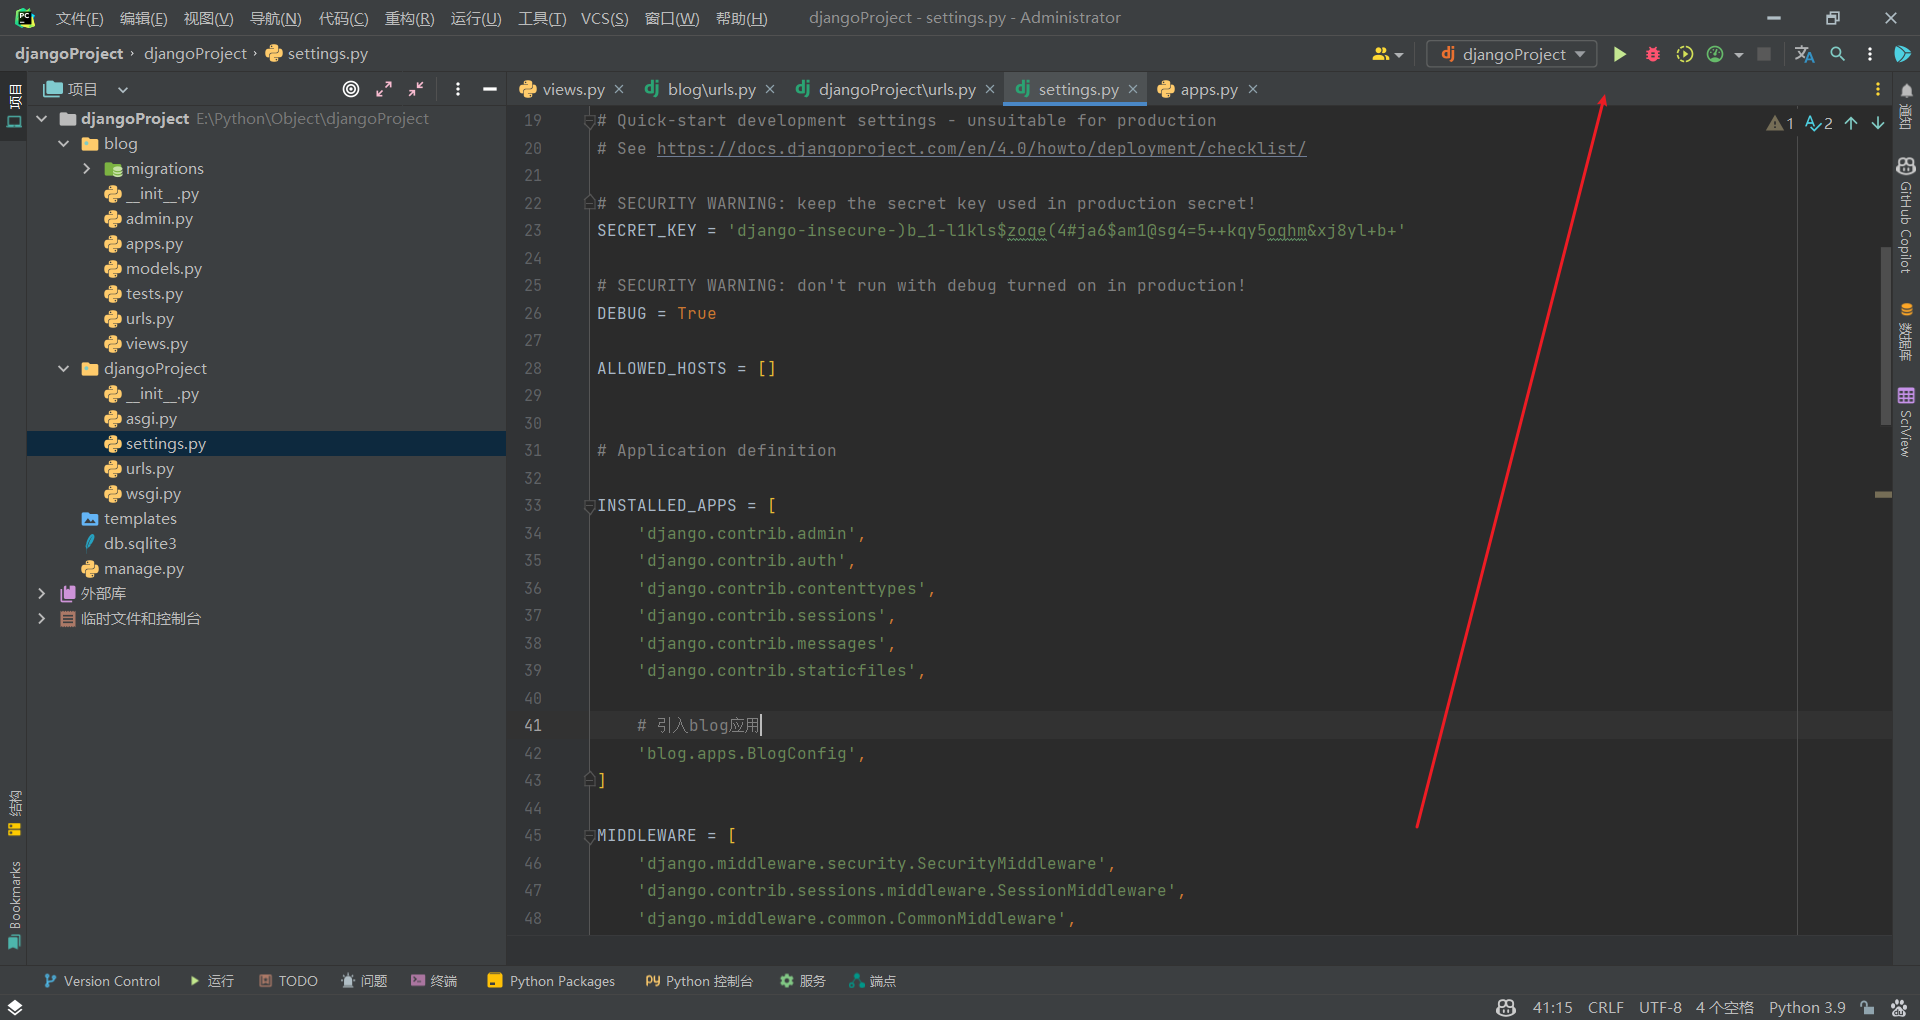Screen dimensions: 1920x1020
Task: Open djangoProject run configuration dropdown
Action: tap(1512, 54)
